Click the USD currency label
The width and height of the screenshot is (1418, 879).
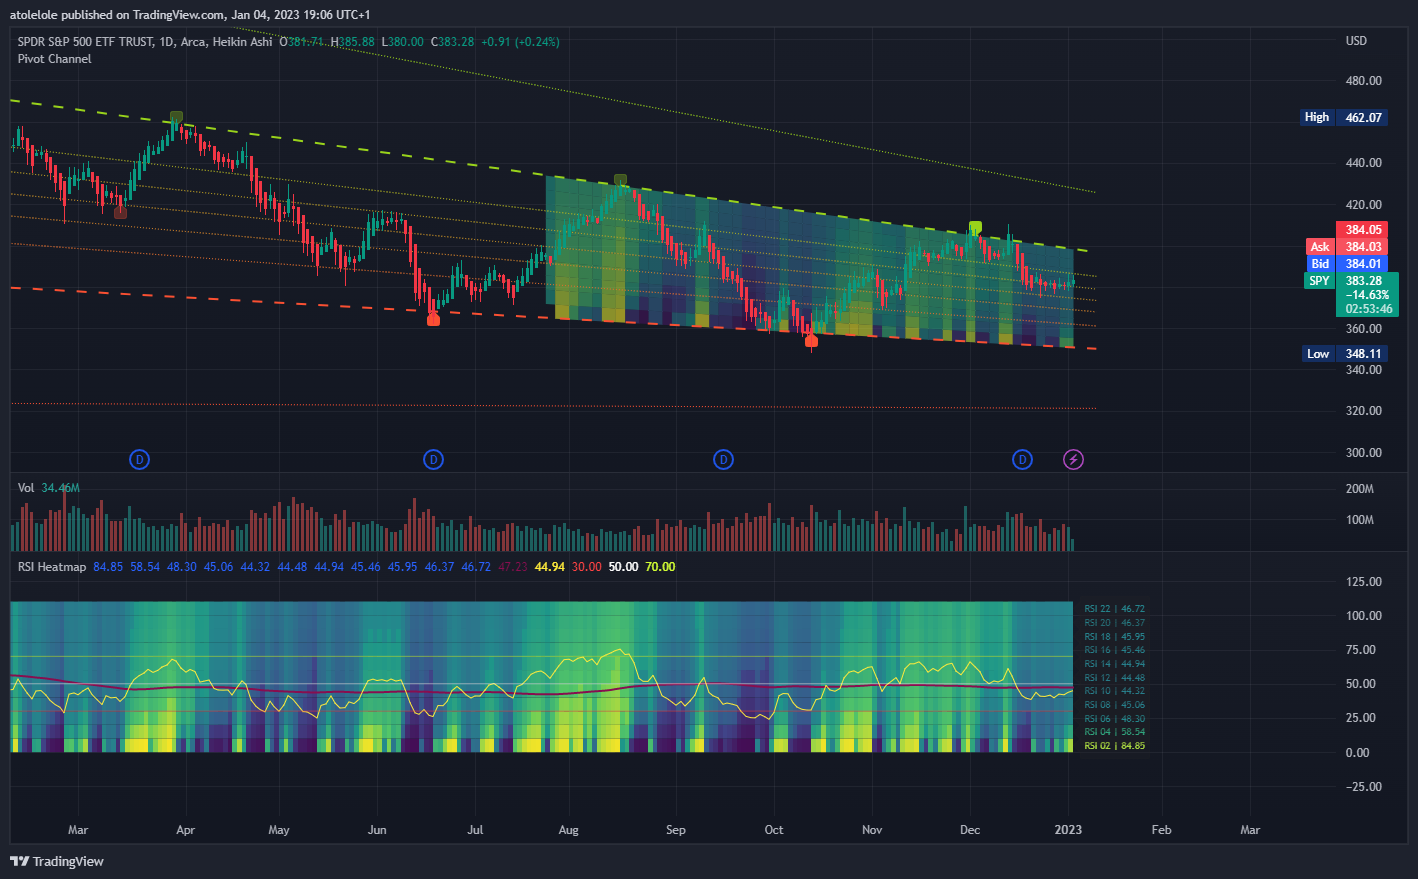(x=1356, y=41)
